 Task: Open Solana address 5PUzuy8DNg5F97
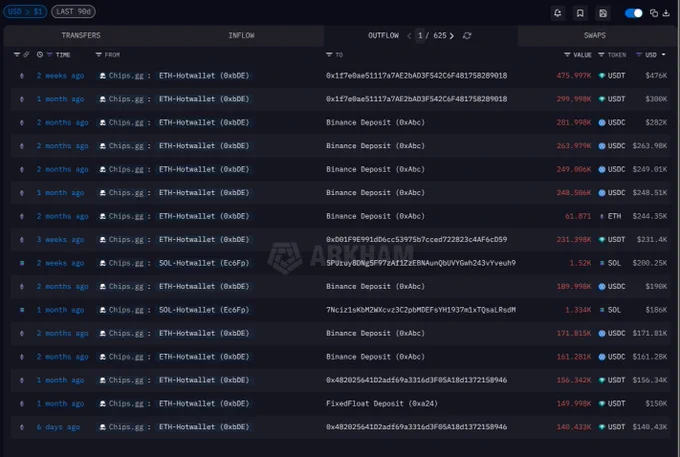click(421, 263)
